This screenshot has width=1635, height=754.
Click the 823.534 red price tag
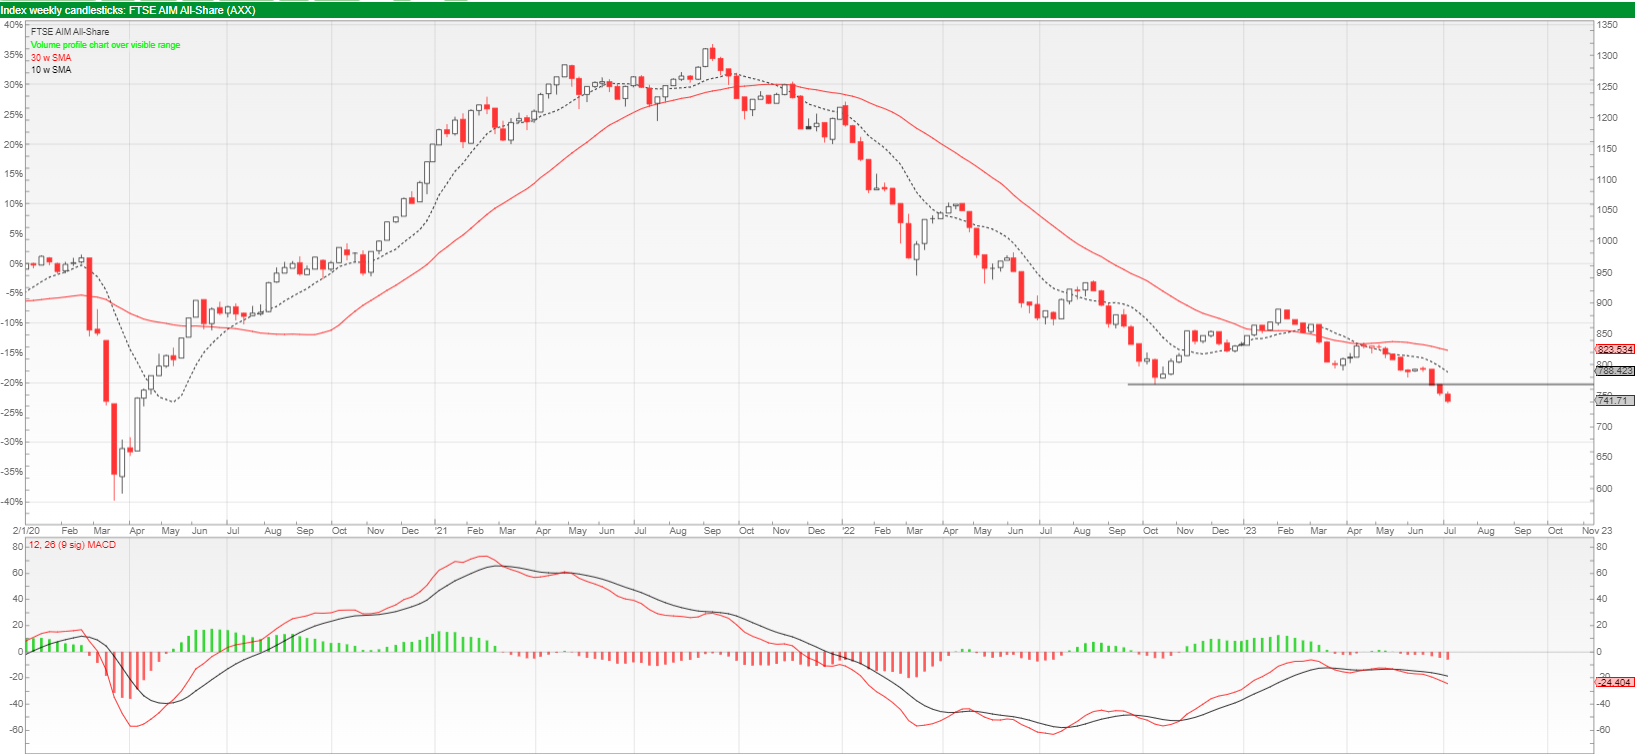click(1615, 349)
